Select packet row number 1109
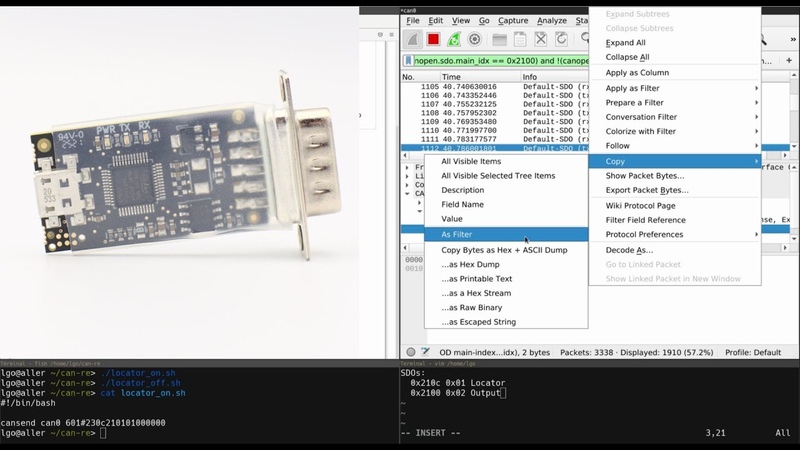Image resolution: width=800 pixels, height=450 pixels. pos(495,121)
